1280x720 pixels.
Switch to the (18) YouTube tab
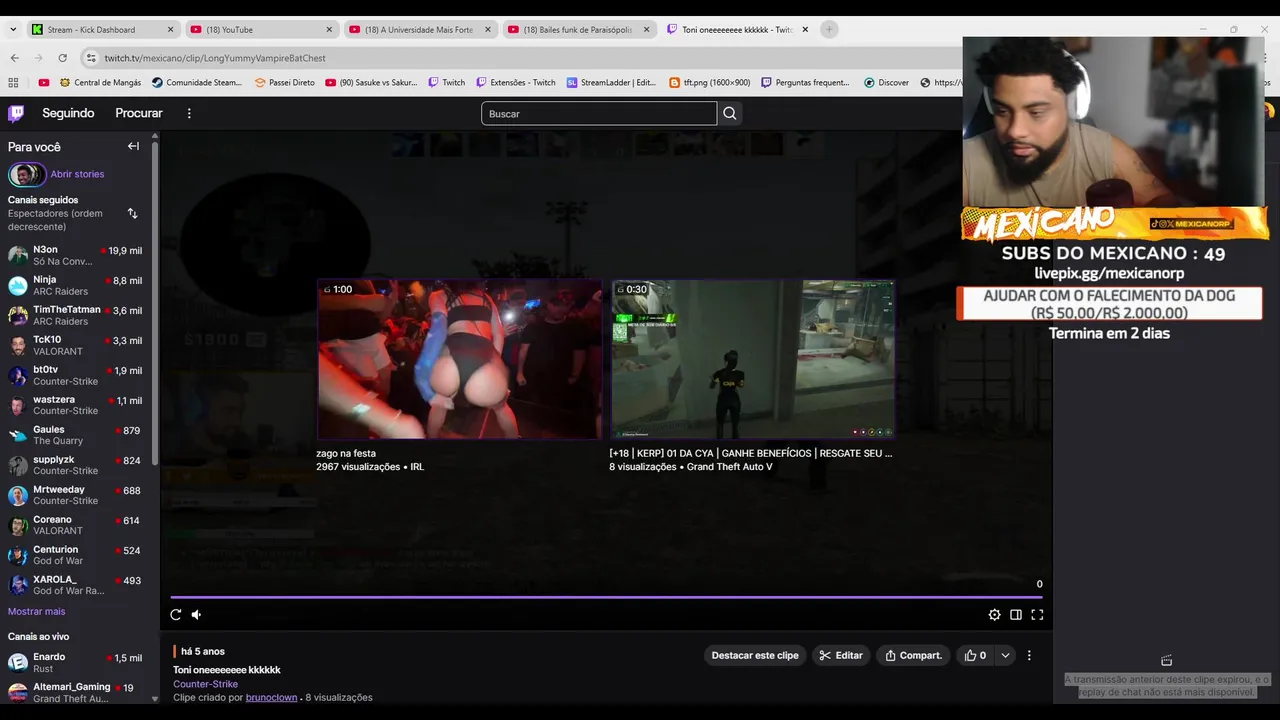point(260,30)
